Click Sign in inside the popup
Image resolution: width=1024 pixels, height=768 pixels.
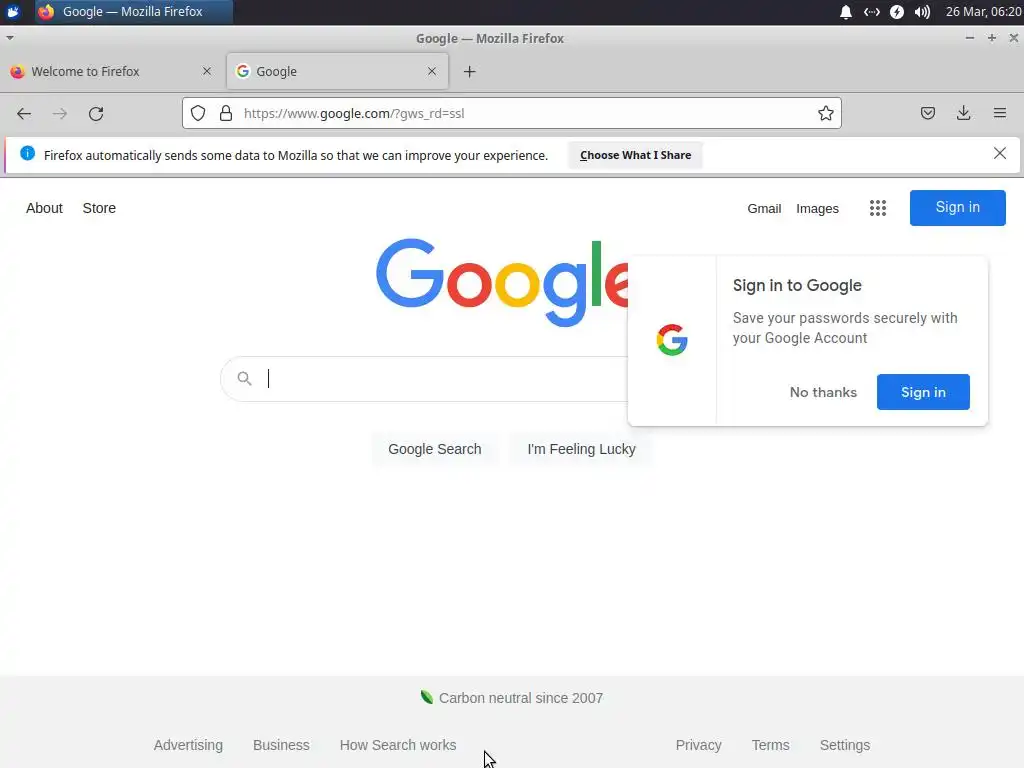tap(923, 392)
